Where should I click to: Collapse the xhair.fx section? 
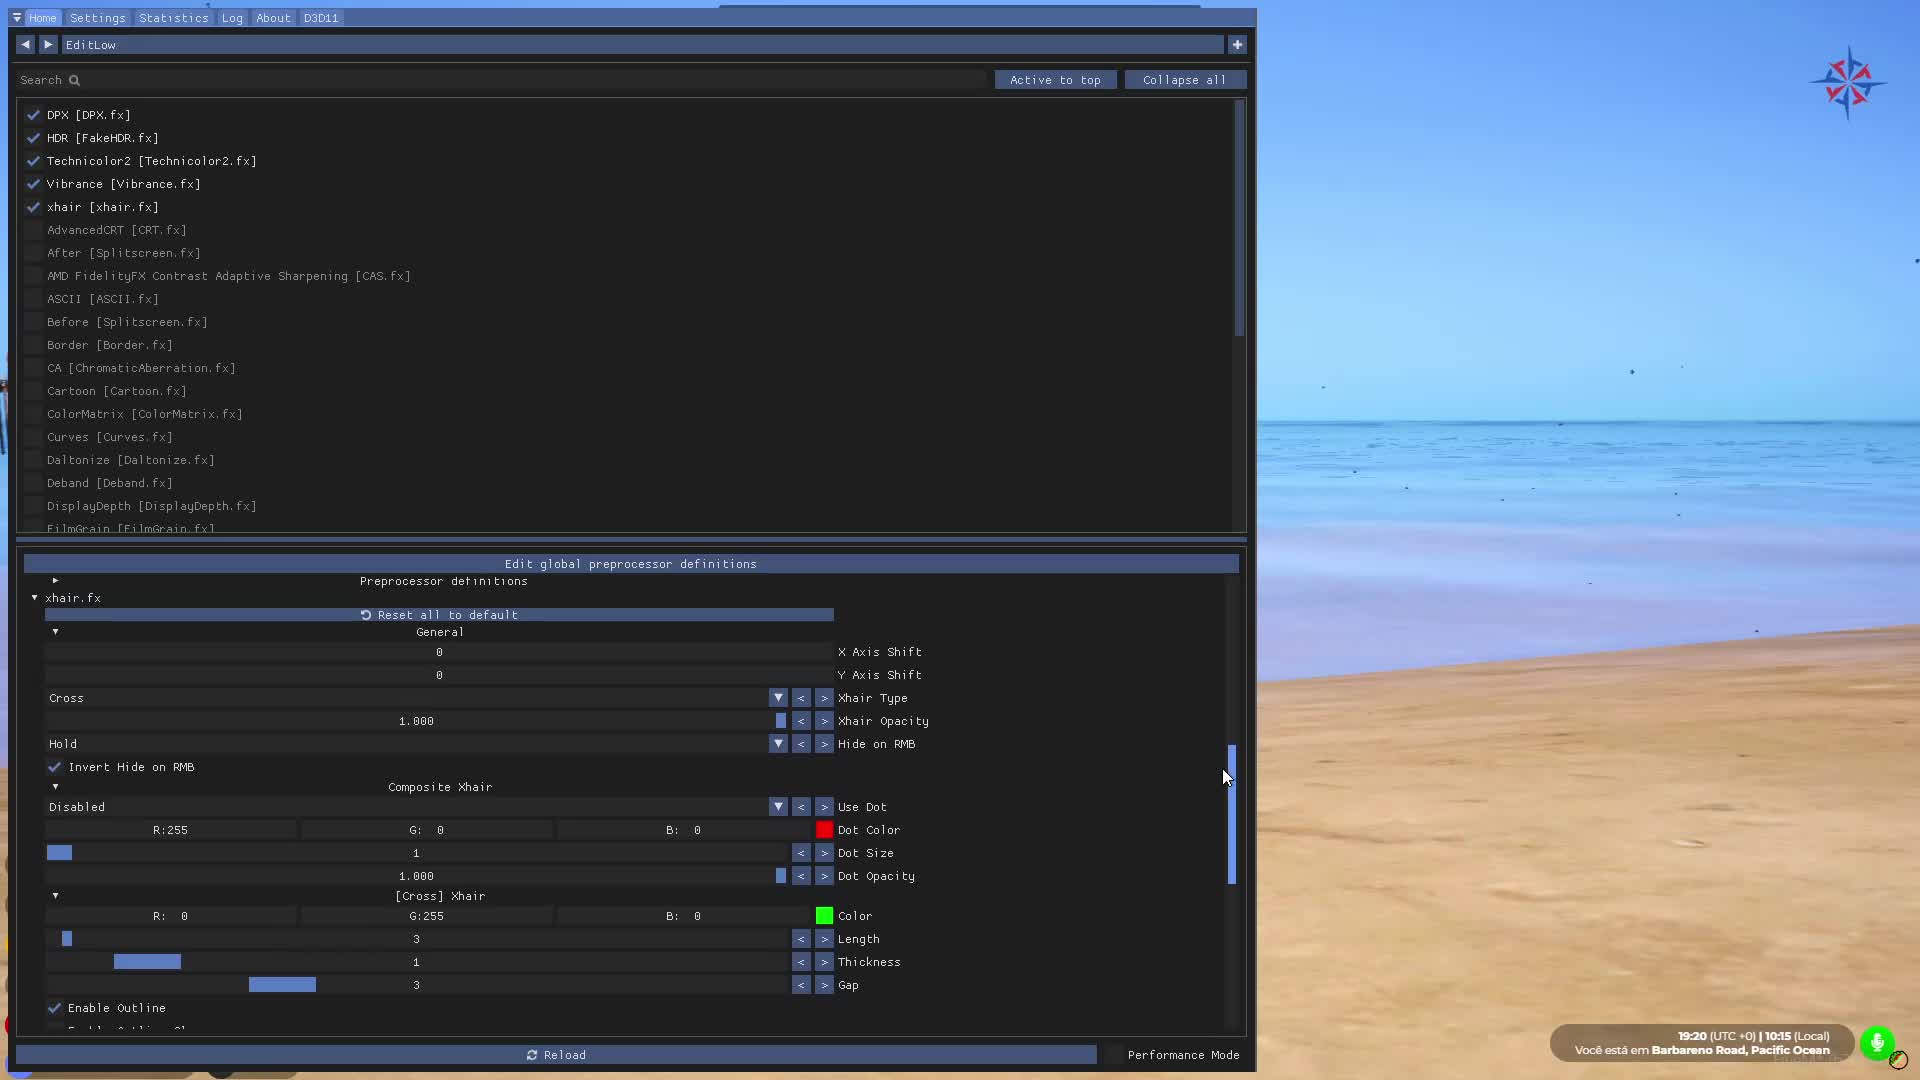[33, 597]
